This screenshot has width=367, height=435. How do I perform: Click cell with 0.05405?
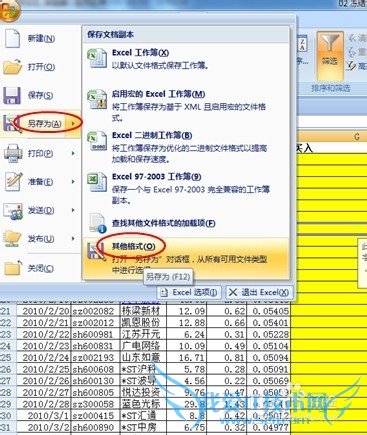point(269,311)
